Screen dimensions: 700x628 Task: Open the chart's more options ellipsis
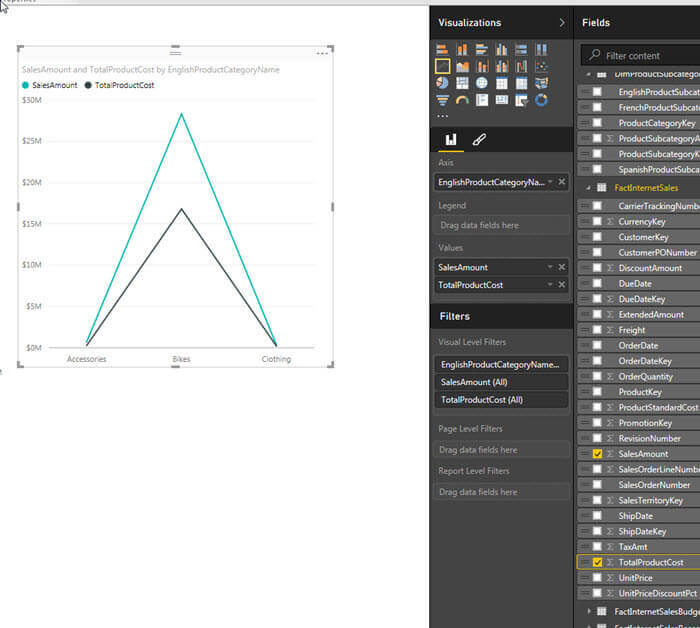pos(322,53)
